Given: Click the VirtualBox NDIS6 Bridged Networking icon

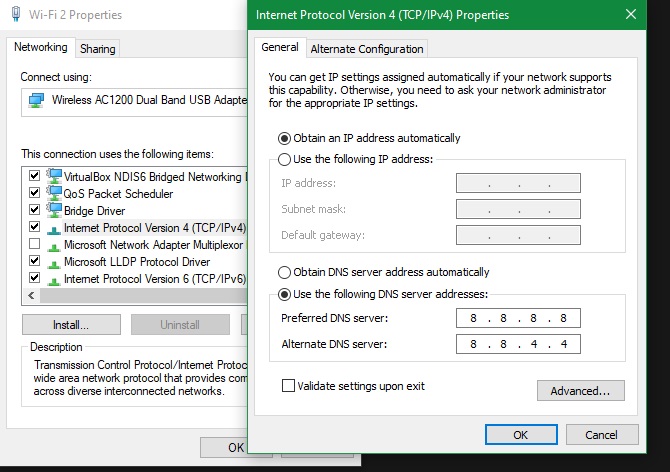Looking at the screenshot, I should [x=54, y=176].
